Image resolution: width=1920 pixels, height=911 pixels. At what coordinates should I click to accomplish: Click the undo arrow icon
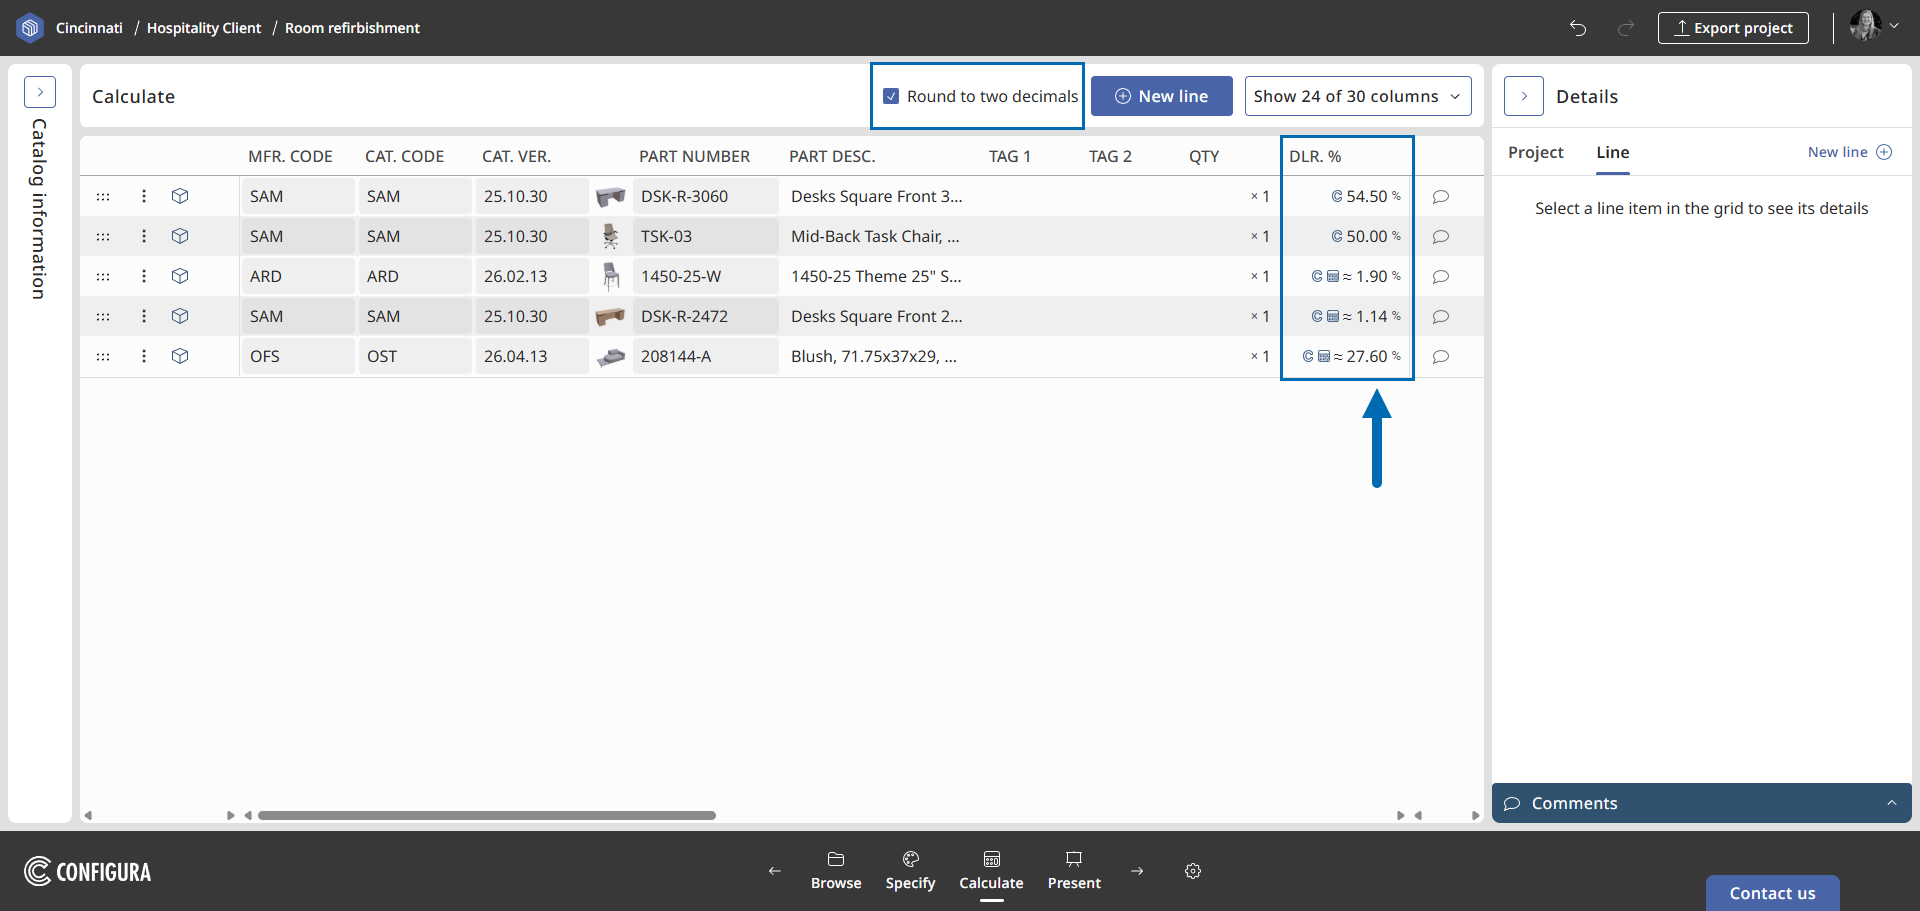[x=1578, y=28]
